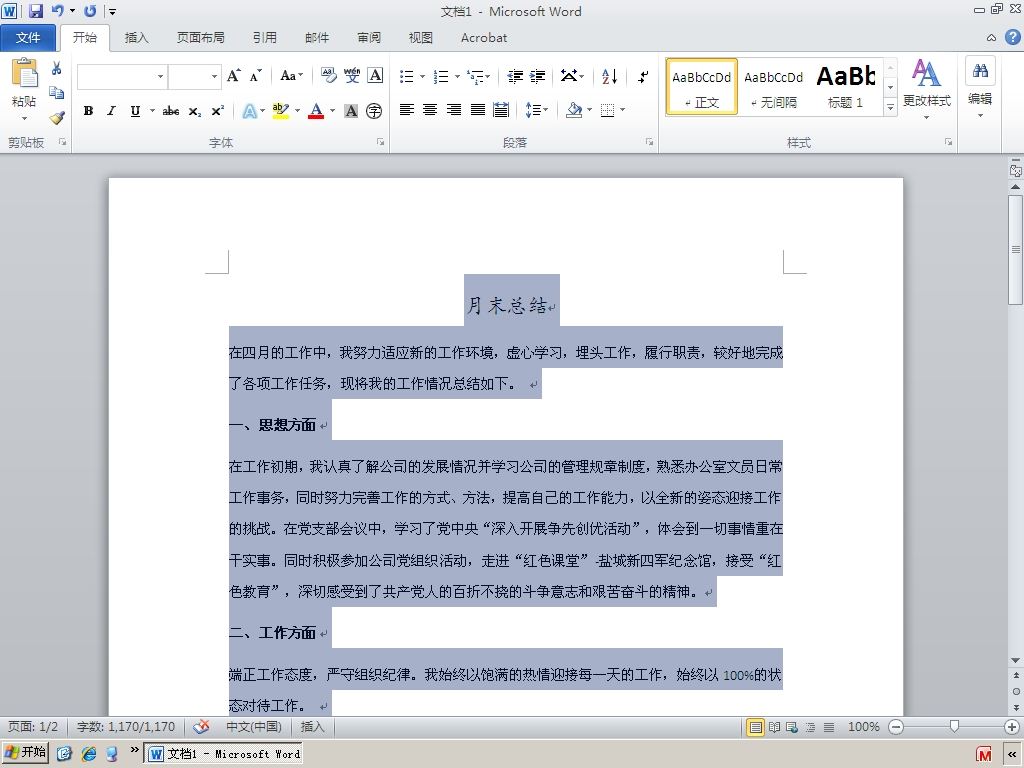Open the font color dropdown arrow
The image size is (1024, 768).
click(x=332, y=111)
